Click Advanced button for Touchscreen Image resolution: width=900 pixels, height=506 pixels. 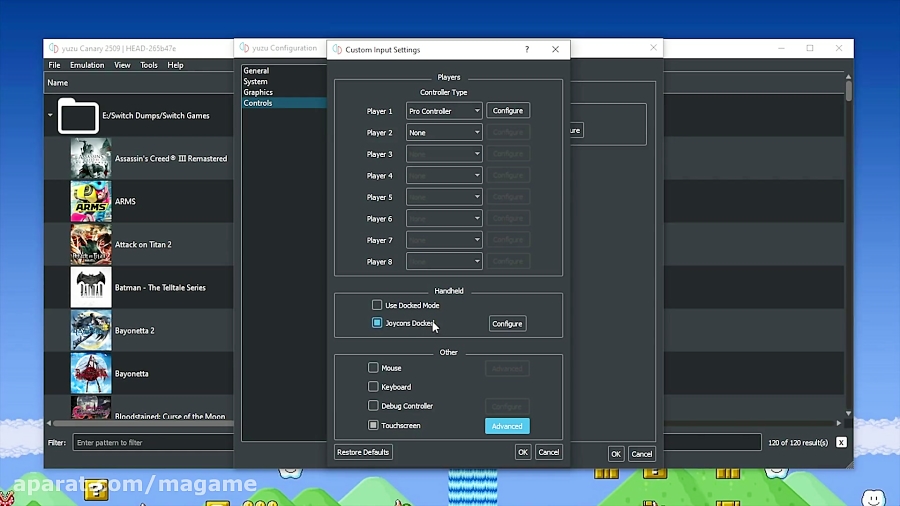(507, 426)
